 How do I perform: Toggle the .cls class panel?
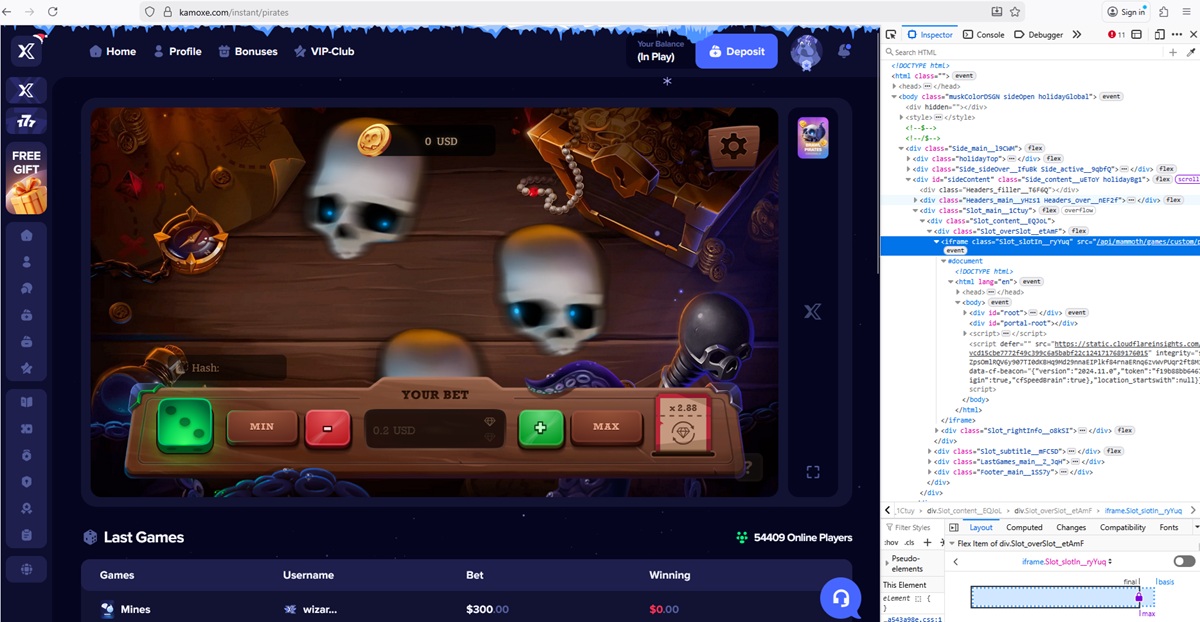click(x=908, y=543)
